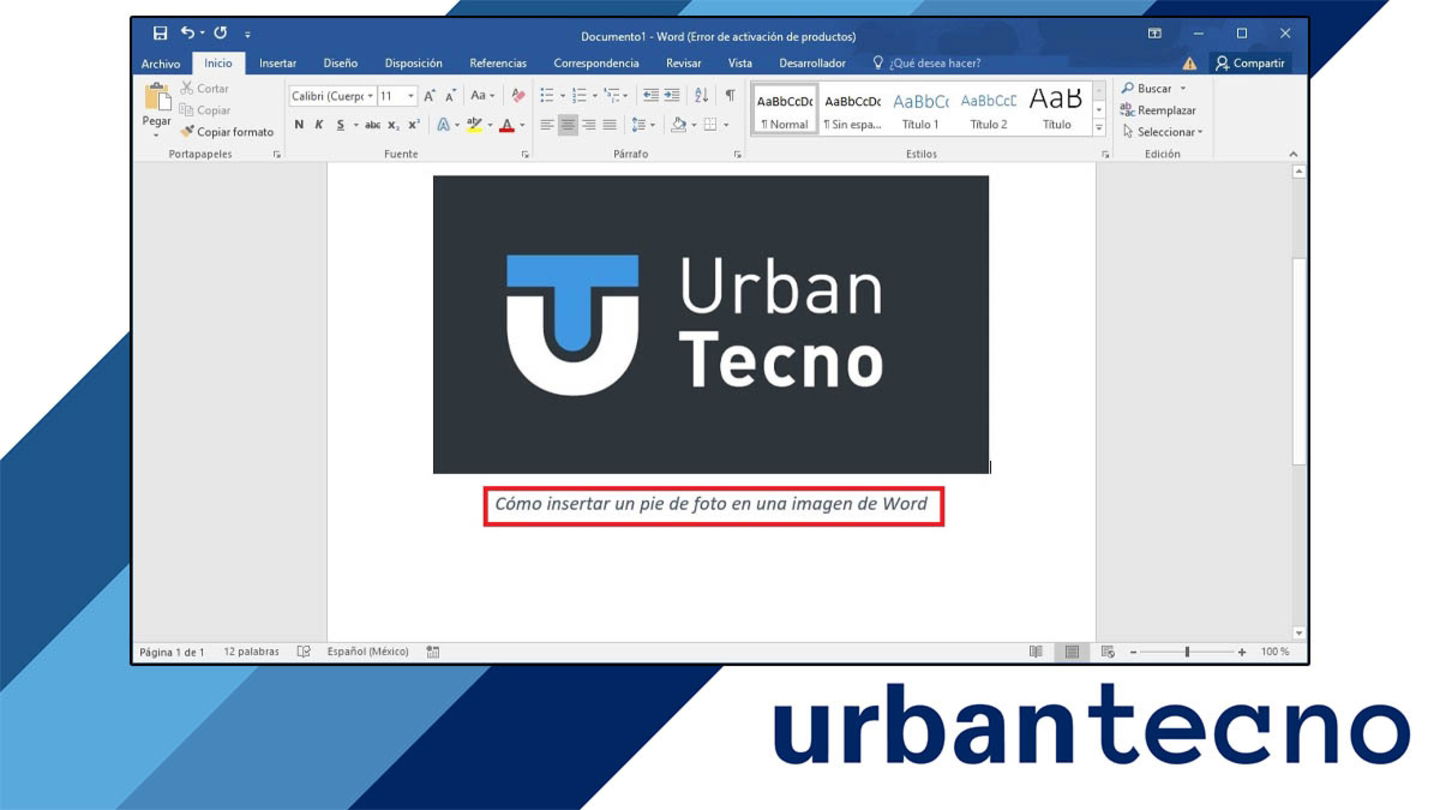Viewport: 1440px width, 810px height.
Task: Click the Cortar cut command
Action: [205, 89]
